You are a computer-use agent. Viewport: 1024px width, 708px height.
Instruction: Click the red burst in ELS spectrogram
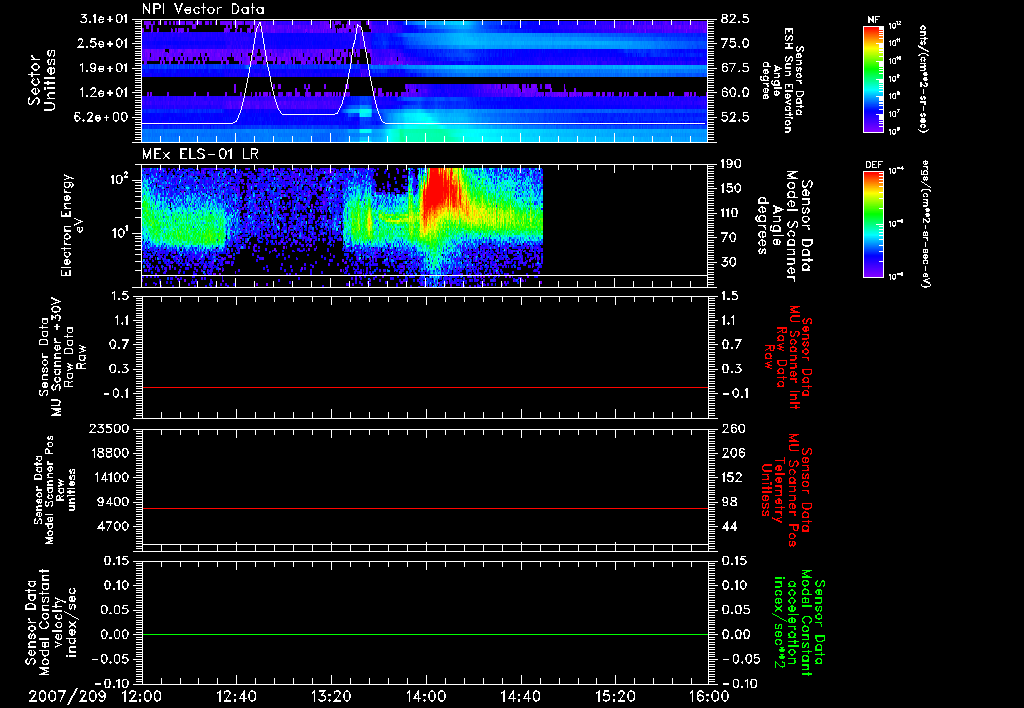coord(440,193)
